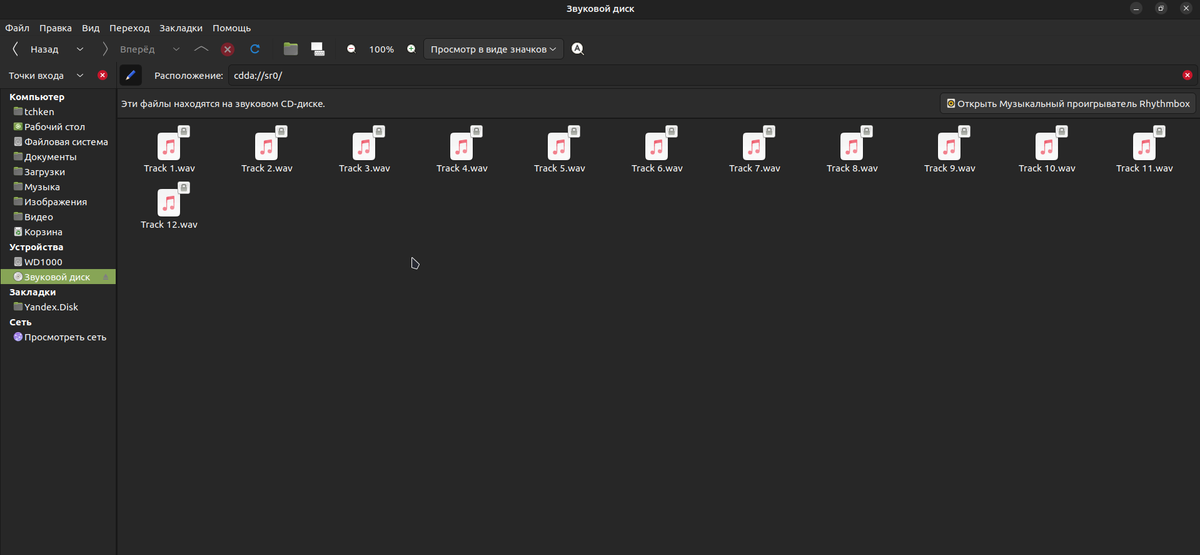Open the Back history dropdown arrow

(80, 49)
